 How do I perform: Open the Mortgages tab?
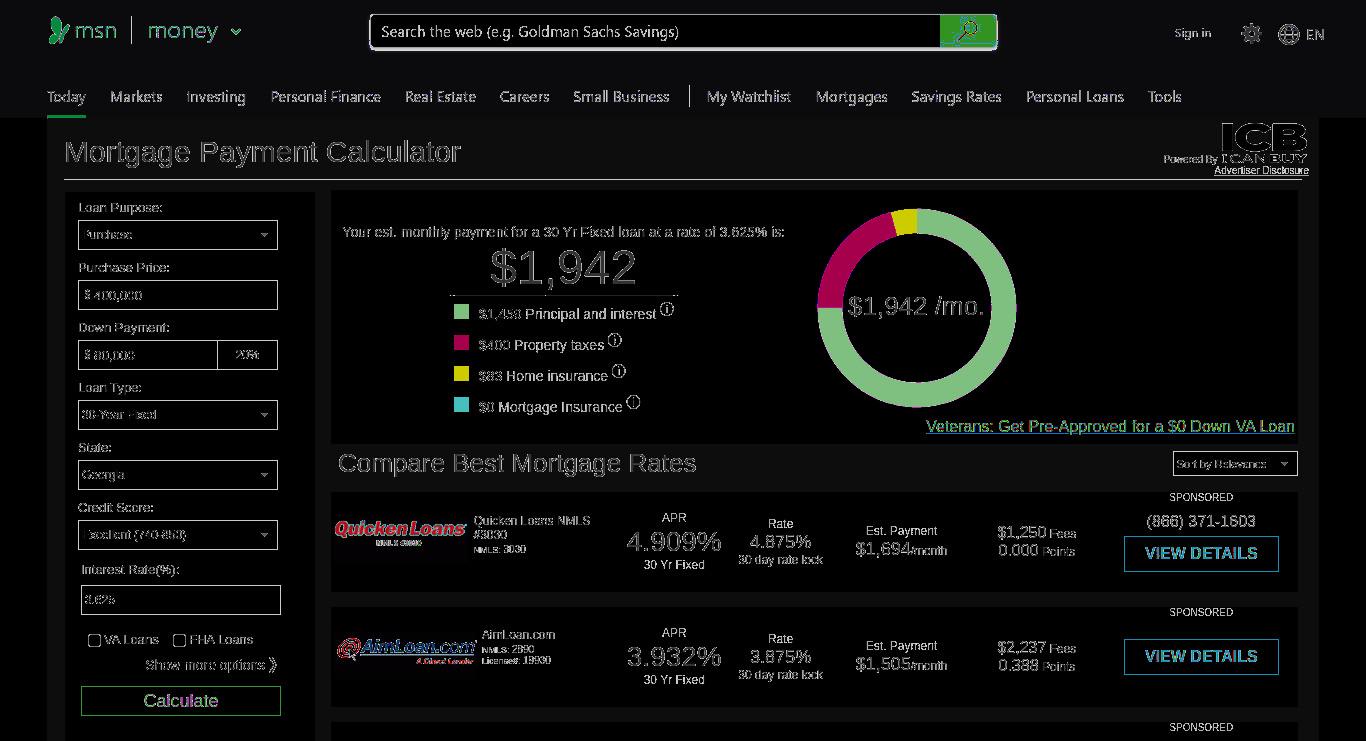pos(852,97)
